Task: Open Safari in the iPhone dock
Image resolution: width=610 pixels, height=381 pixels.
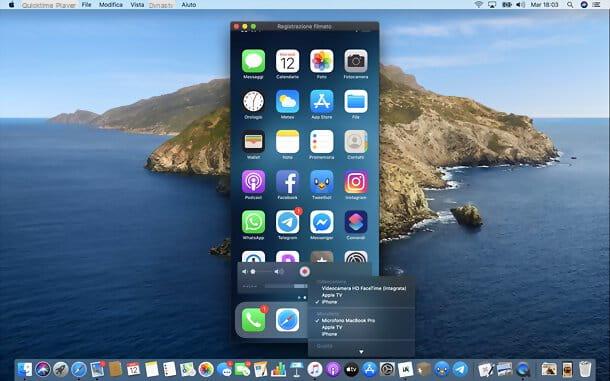Action: 287,320
